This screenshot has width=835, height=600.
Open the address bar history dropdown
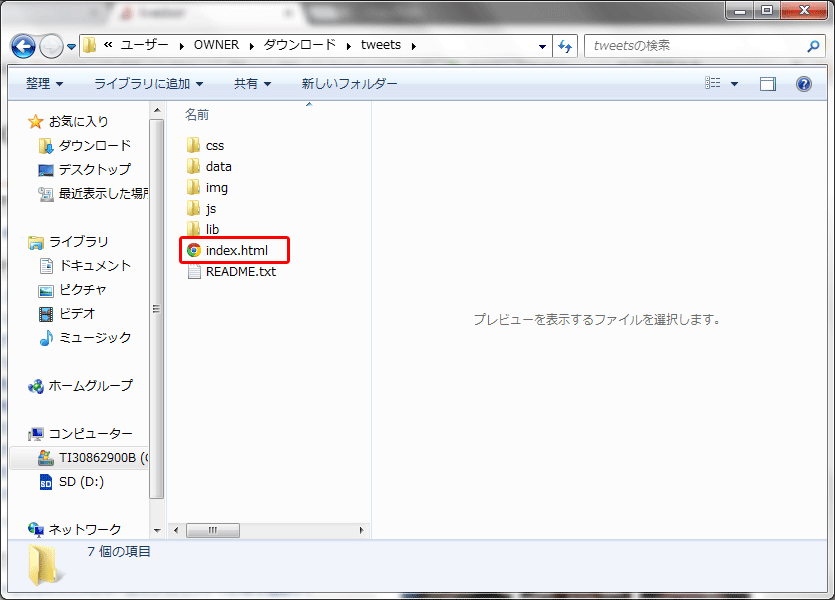(542, 46)
